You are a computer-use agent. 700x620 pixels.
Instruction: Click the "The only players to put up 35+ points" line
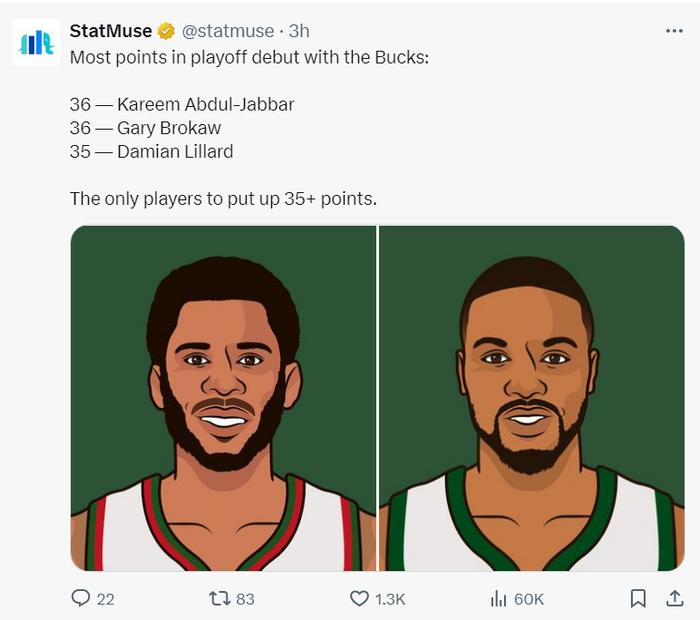[x=223, y=198]
